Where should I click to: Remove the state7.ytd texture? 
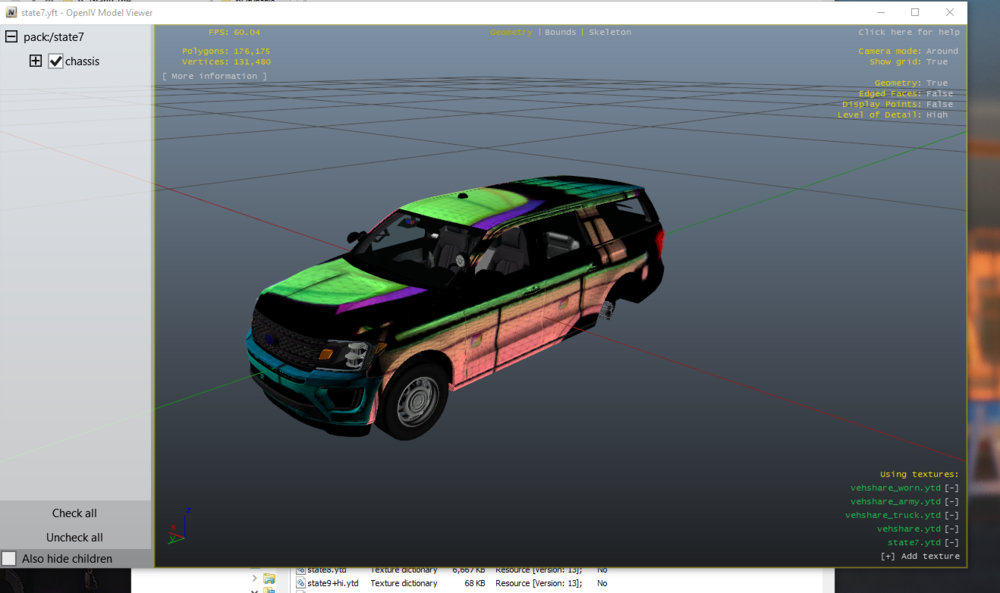point(952,541)
